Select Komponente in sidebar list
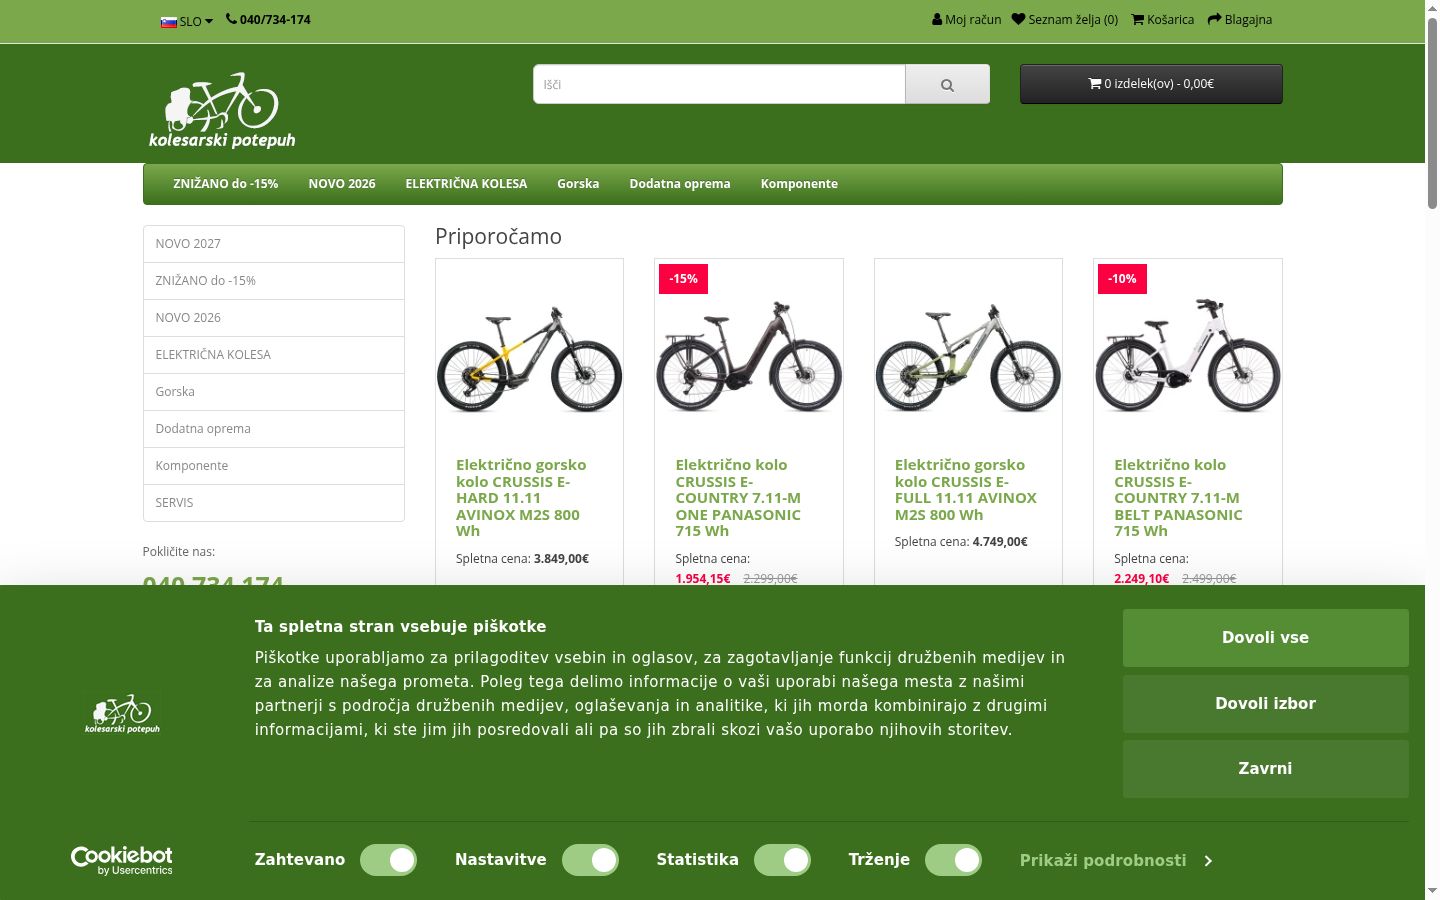This screenshot has height=900, width=1440. 274,466
